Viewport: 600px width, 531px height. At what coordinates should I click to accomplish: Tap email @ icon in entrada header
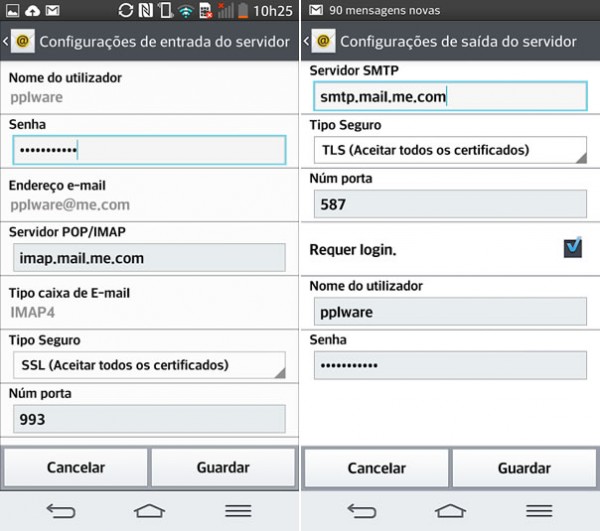tap(23, 41)
